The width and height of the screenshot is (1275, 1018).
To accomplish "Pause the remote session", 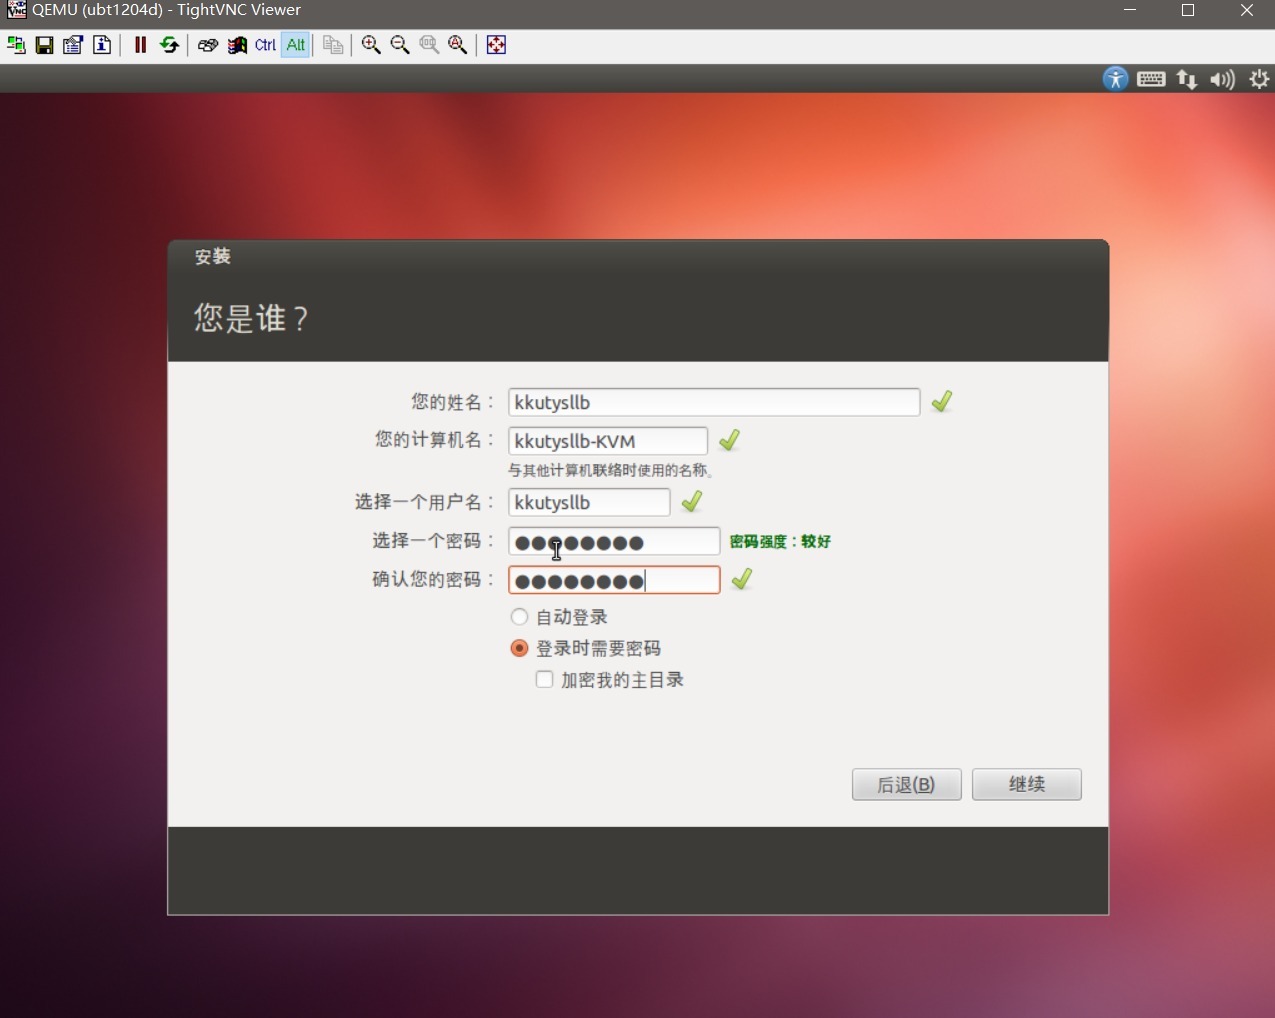I will (140, 45).
